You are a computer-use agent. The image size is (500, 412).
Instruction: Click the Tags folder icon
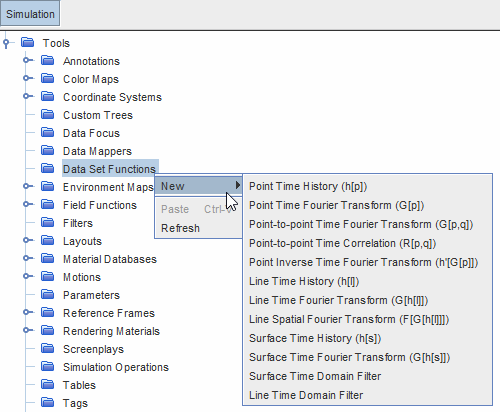tap(48, 402)
